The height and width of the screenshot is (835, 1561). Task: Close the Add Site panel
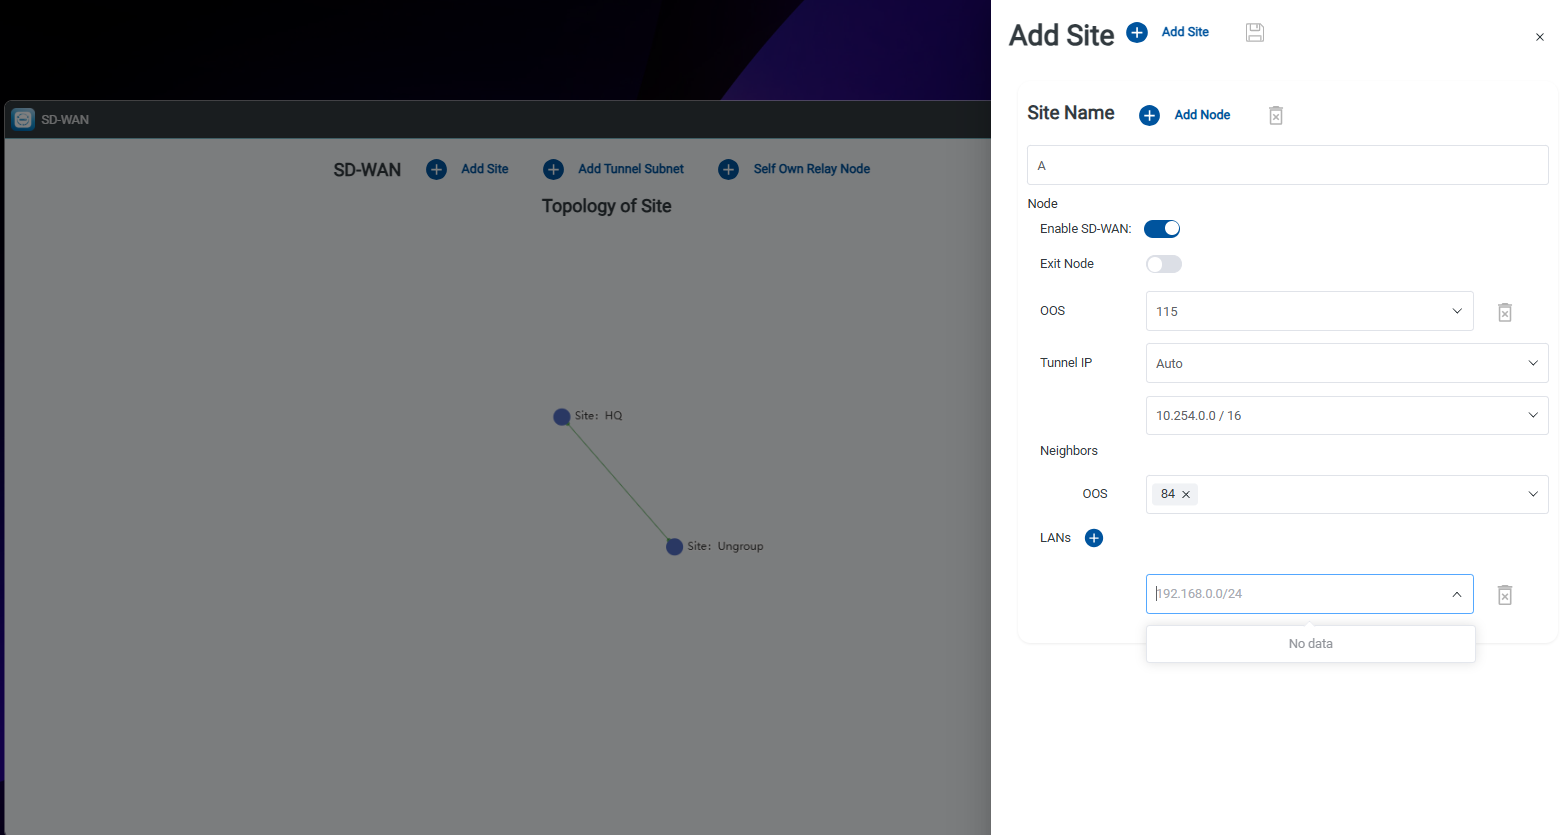(x=1540, y=37)
